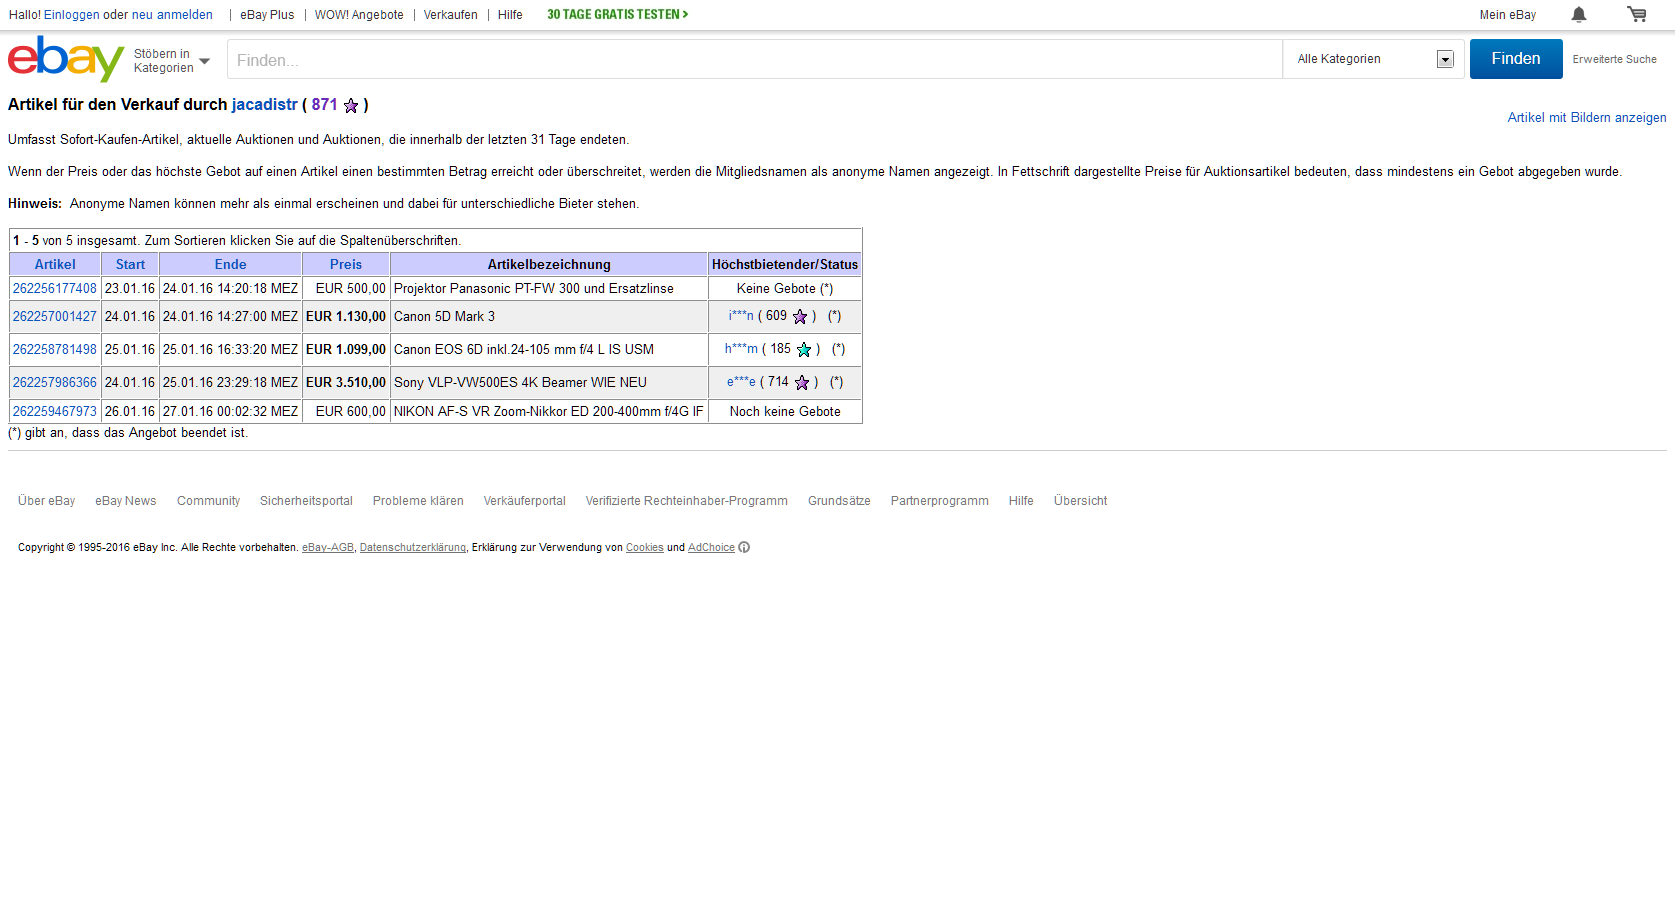Open Partnerprogramm footer link
The width and height of the screenshot is (1675, 904).
pos(939,501)
